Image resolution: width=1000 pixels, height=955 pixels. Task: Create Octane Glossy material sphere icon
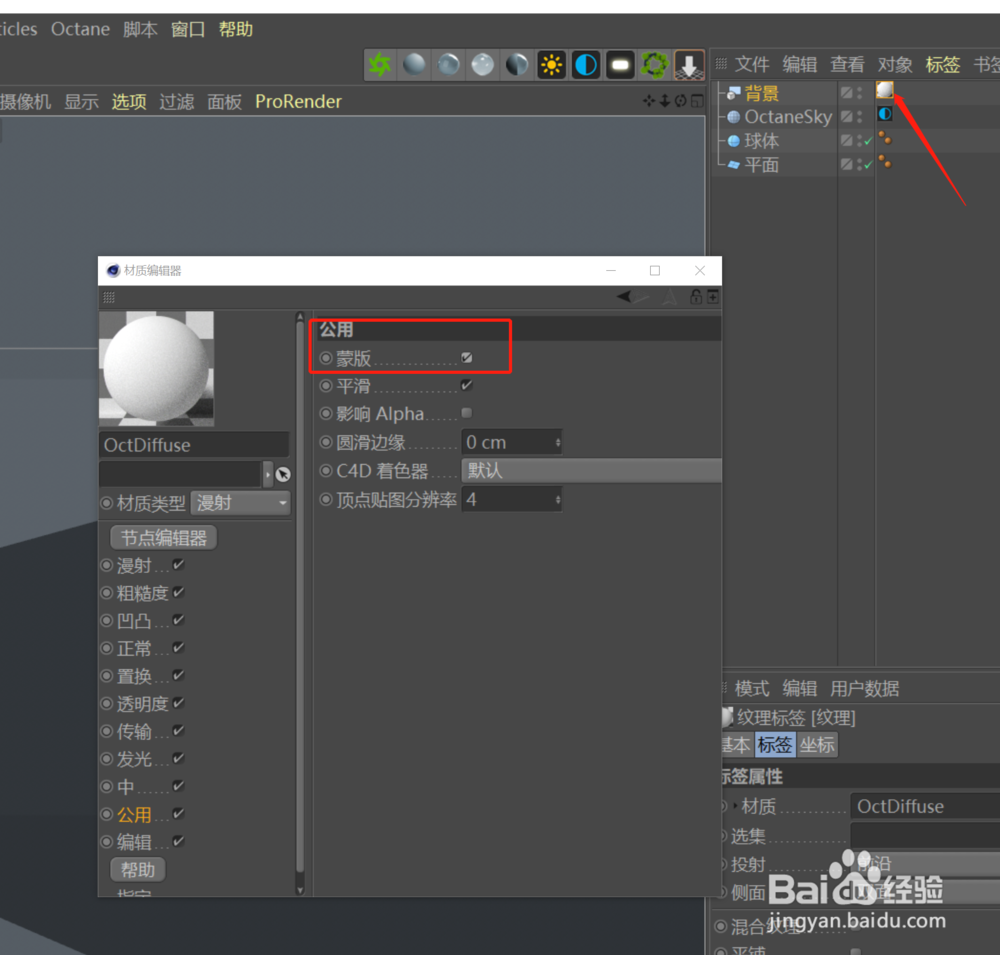pyautogui.click(x=448, y=64)
